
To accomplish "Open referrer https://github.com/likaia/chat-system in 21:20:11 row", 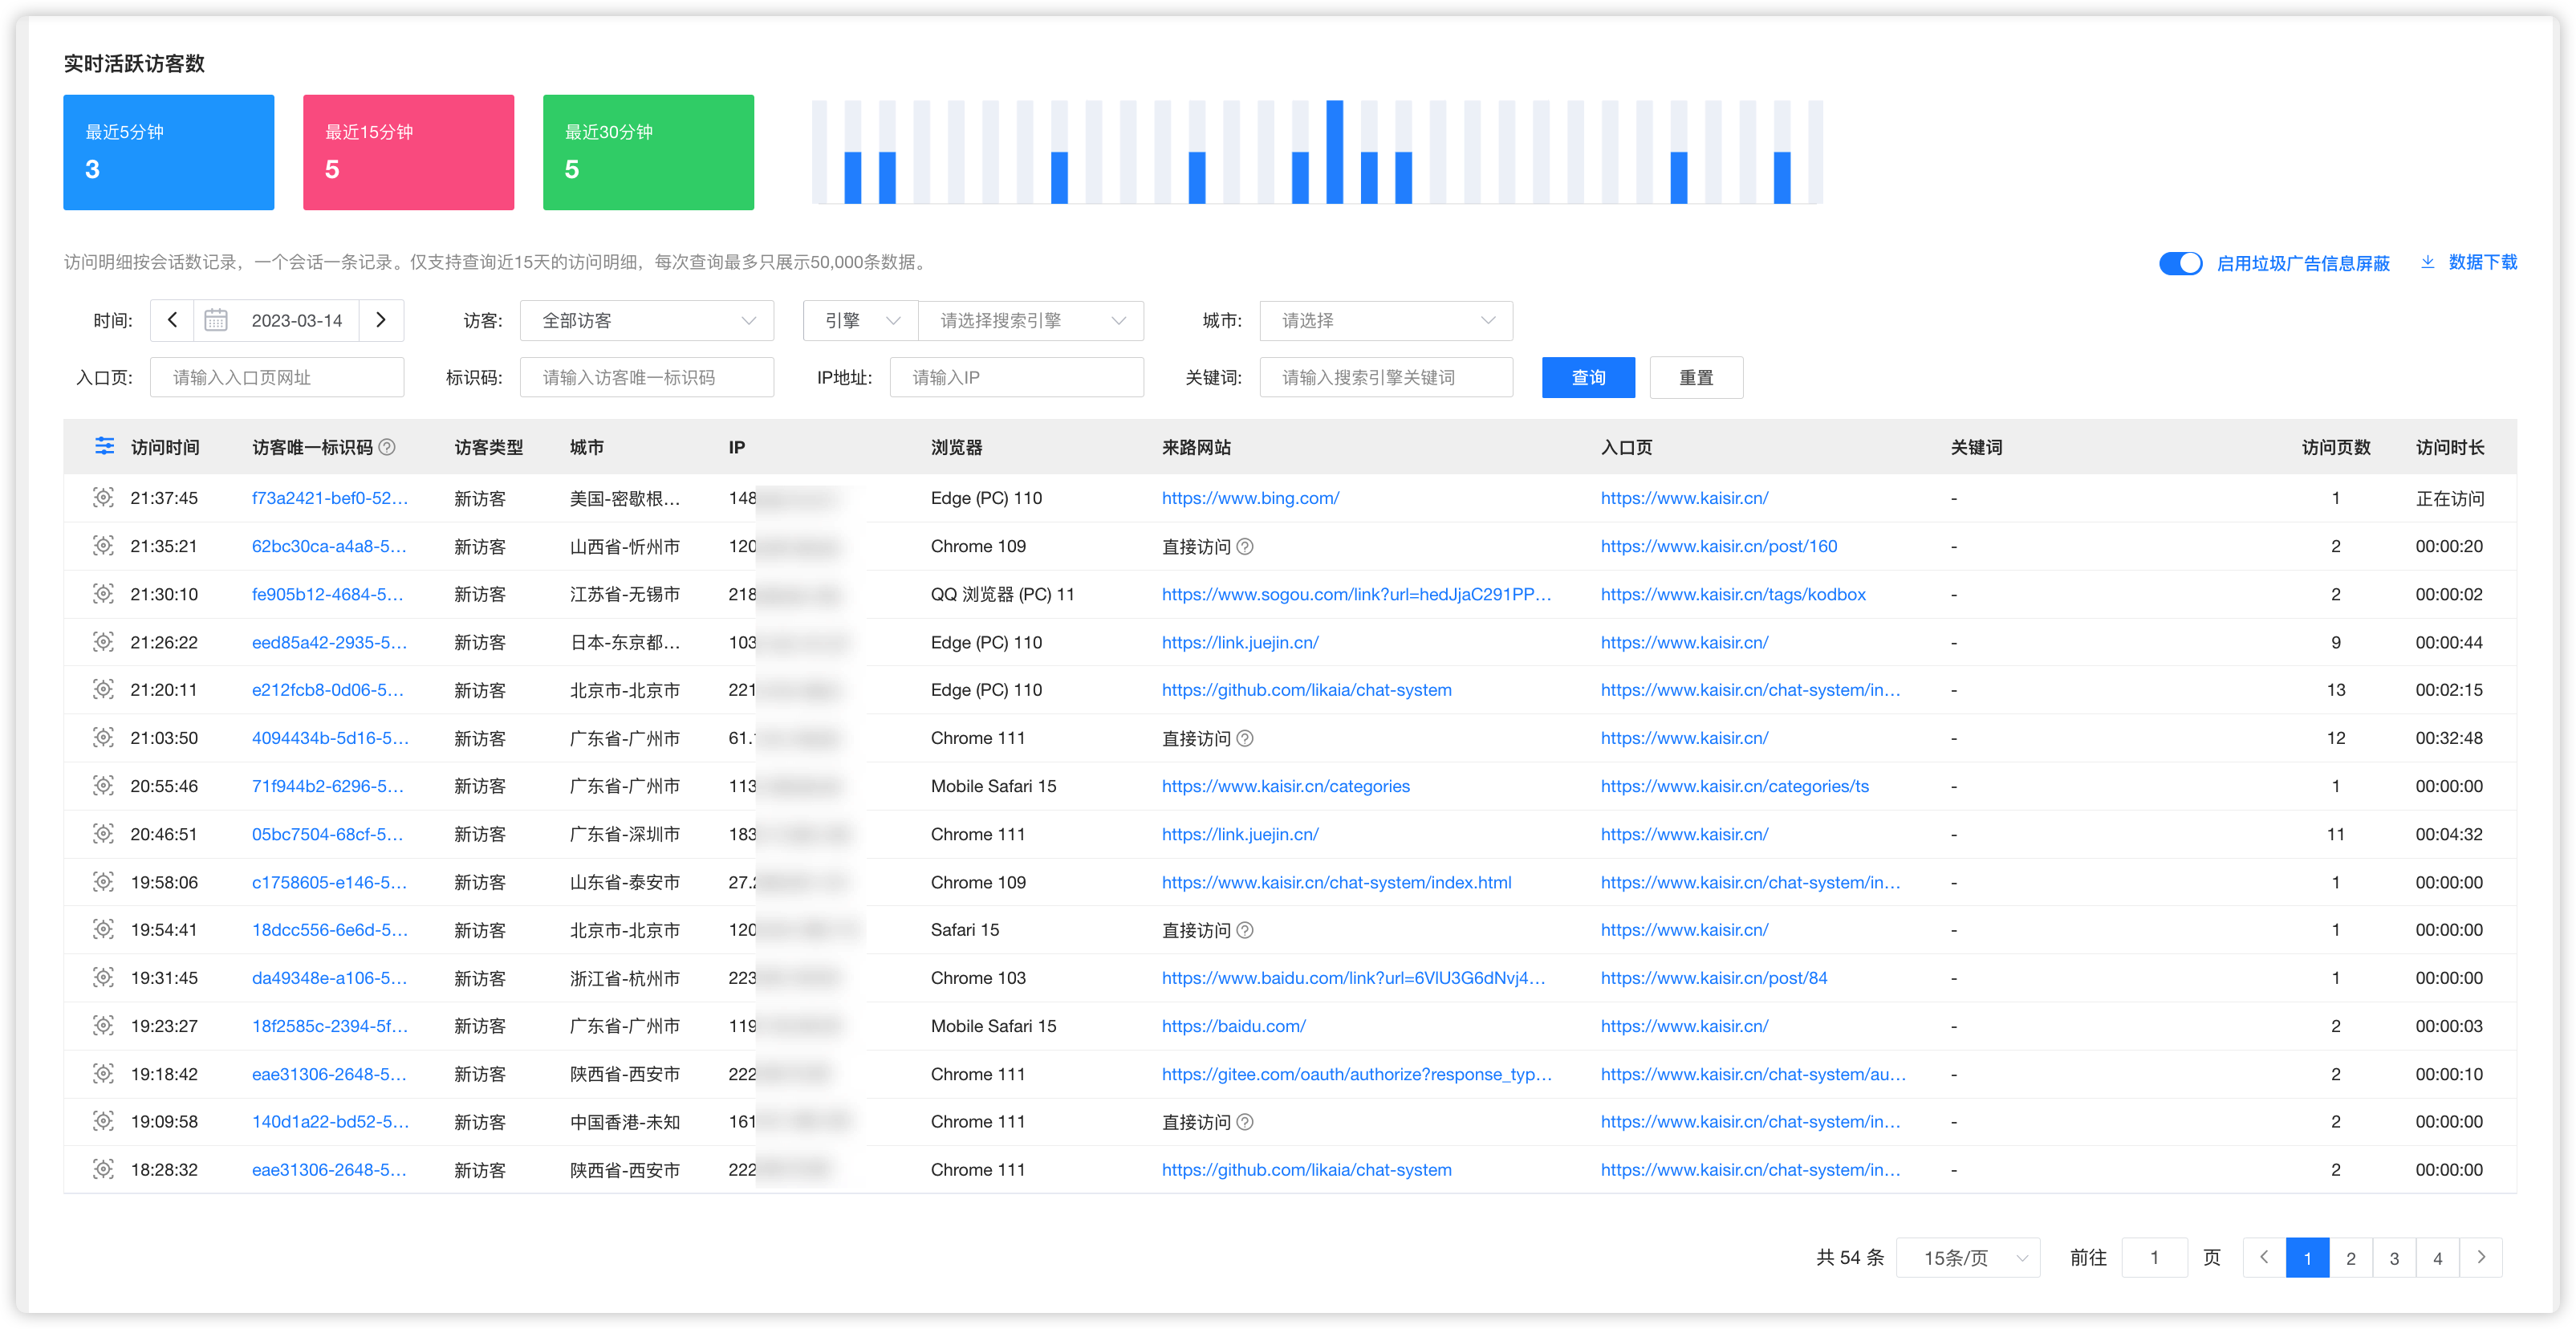I will (1306, 690).
